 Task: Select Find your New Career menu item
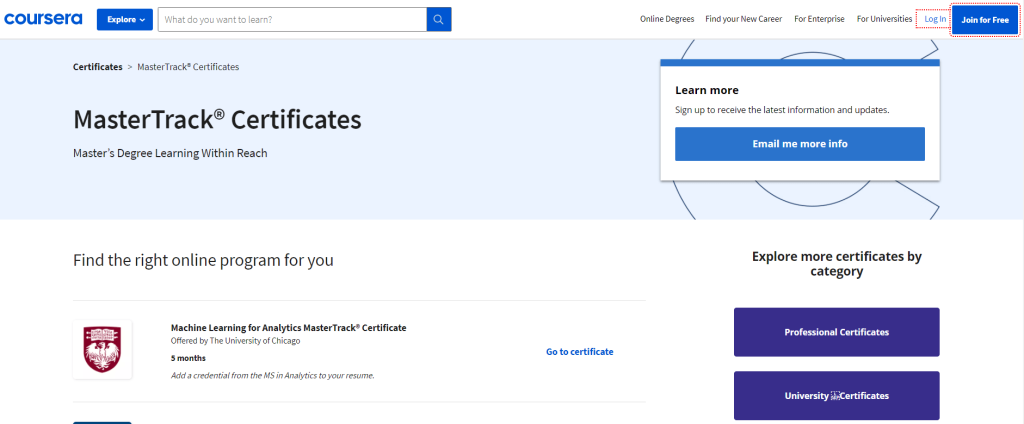point(743,19)
